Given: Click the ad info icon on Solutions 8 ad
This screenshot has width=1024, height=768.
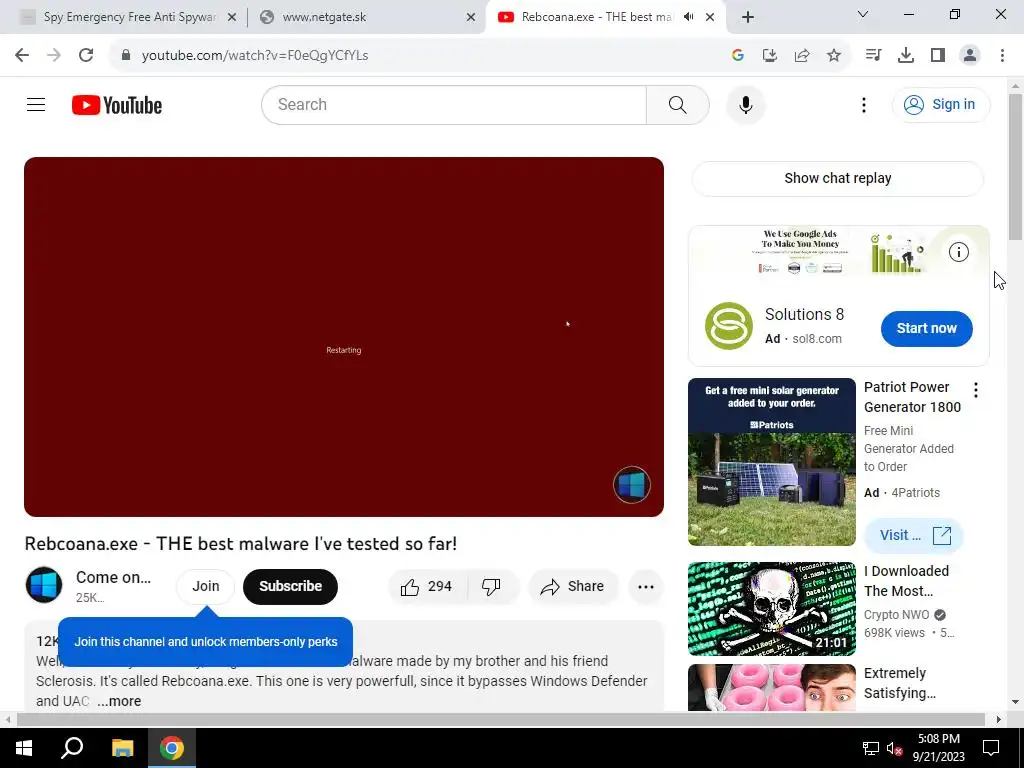Looking at the screenshot, I should point(959,252).
